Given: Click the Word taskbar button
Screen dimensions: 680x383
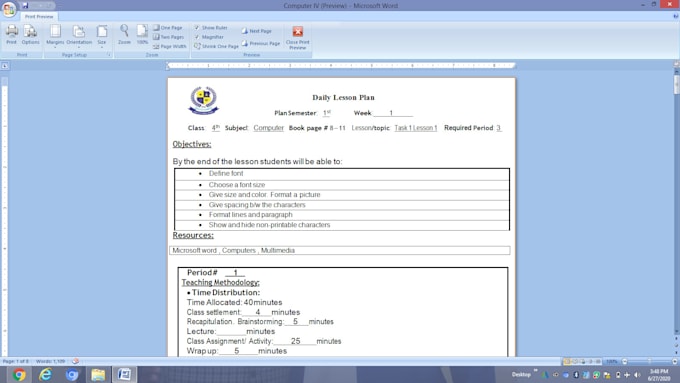Looking at the screenshot, I should (x=124, y=374).
